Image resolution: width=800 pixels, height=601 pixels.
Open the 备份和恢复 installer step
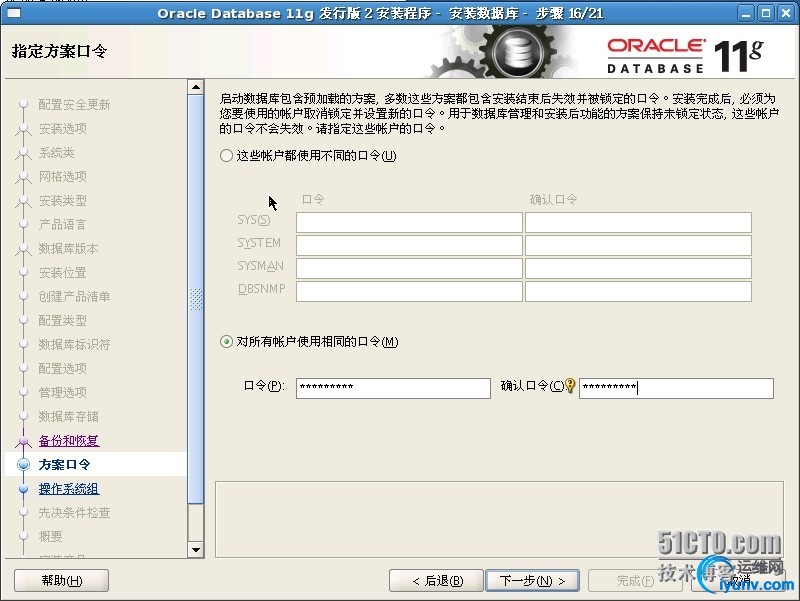[68, 440]
